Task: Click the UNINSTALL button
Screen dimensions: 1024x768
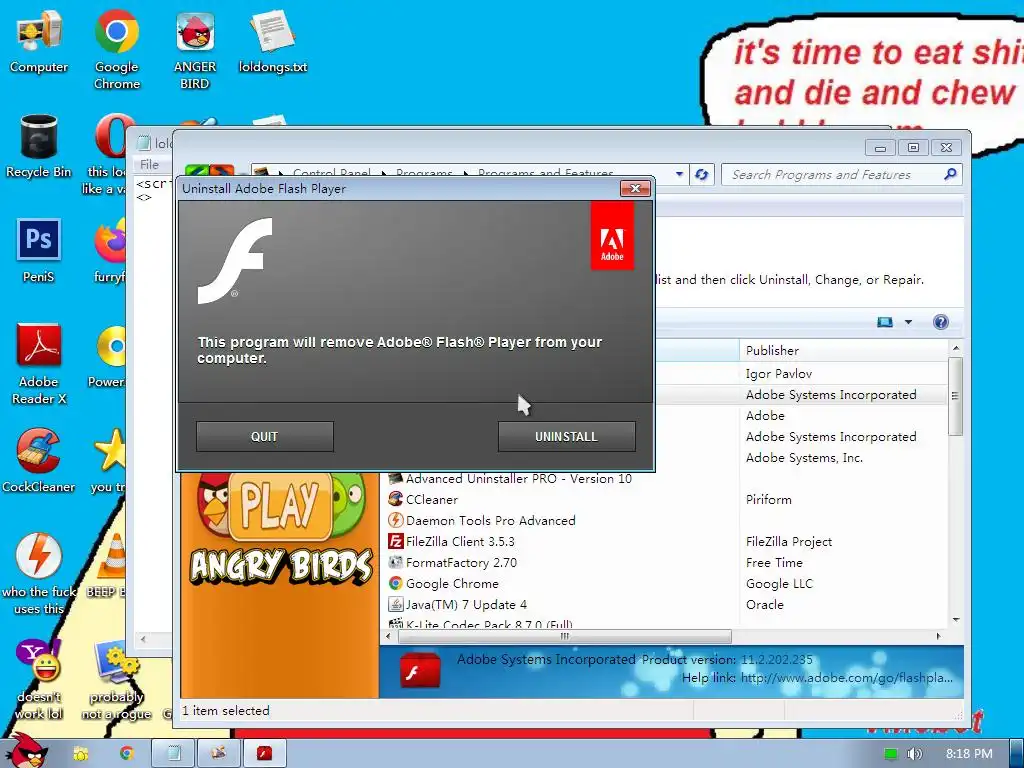Action: [x=566, y=436]
